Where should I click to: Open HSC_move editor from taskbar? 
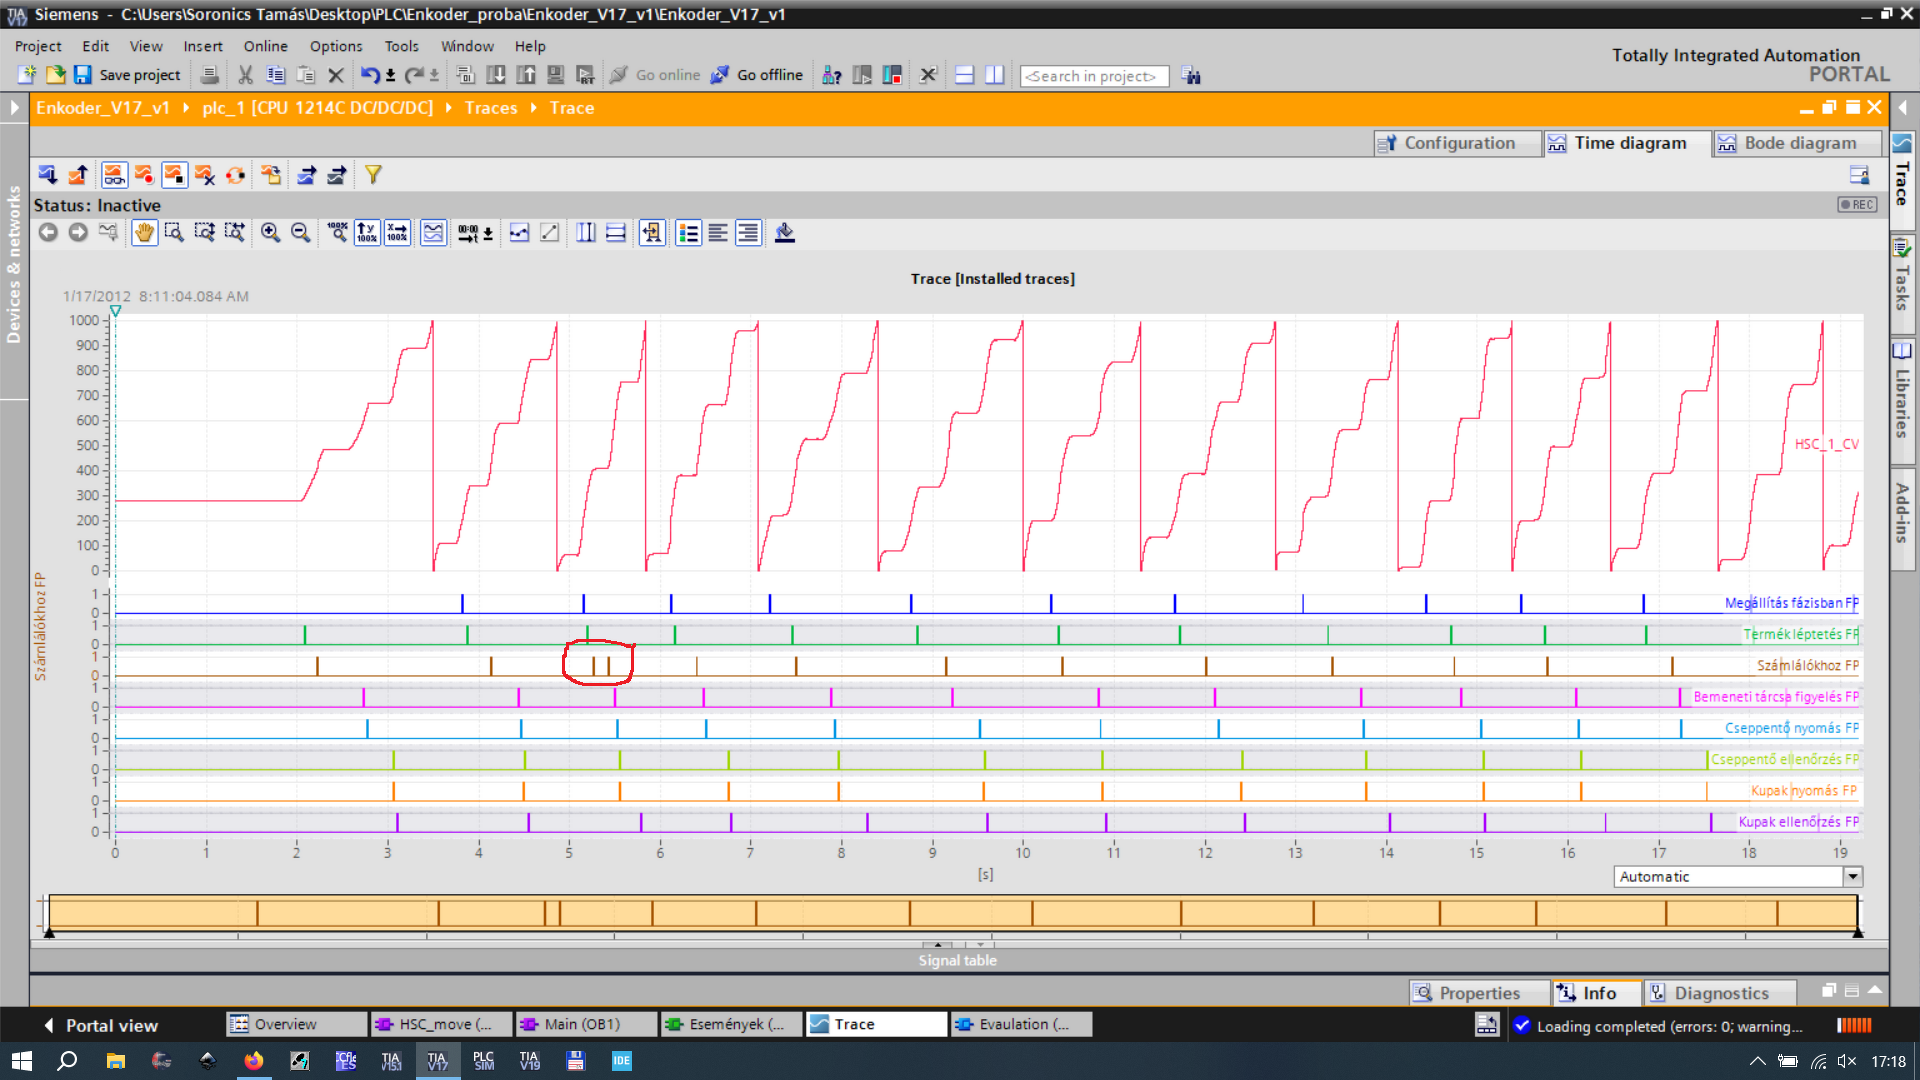click(x=440, y=1024)
